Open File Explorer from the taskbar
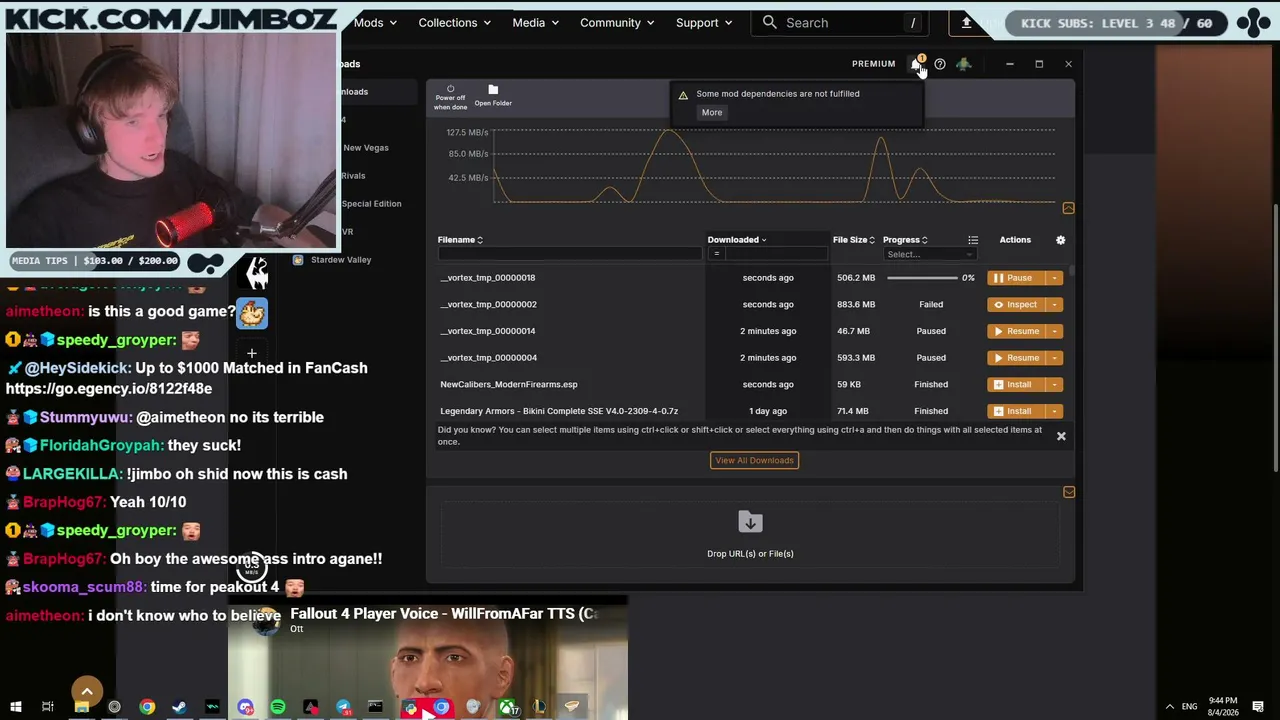 (x=82, y=708)
